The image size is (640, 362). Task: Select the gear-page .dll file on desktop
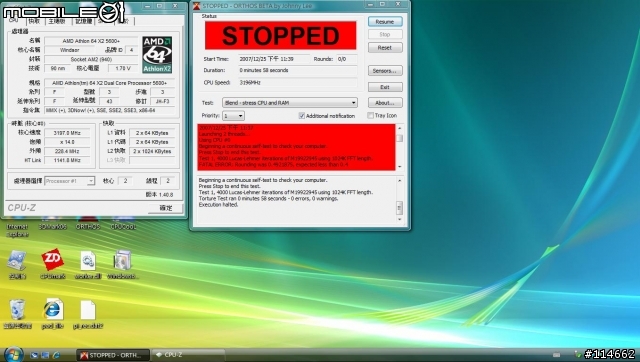click(88, 260)
